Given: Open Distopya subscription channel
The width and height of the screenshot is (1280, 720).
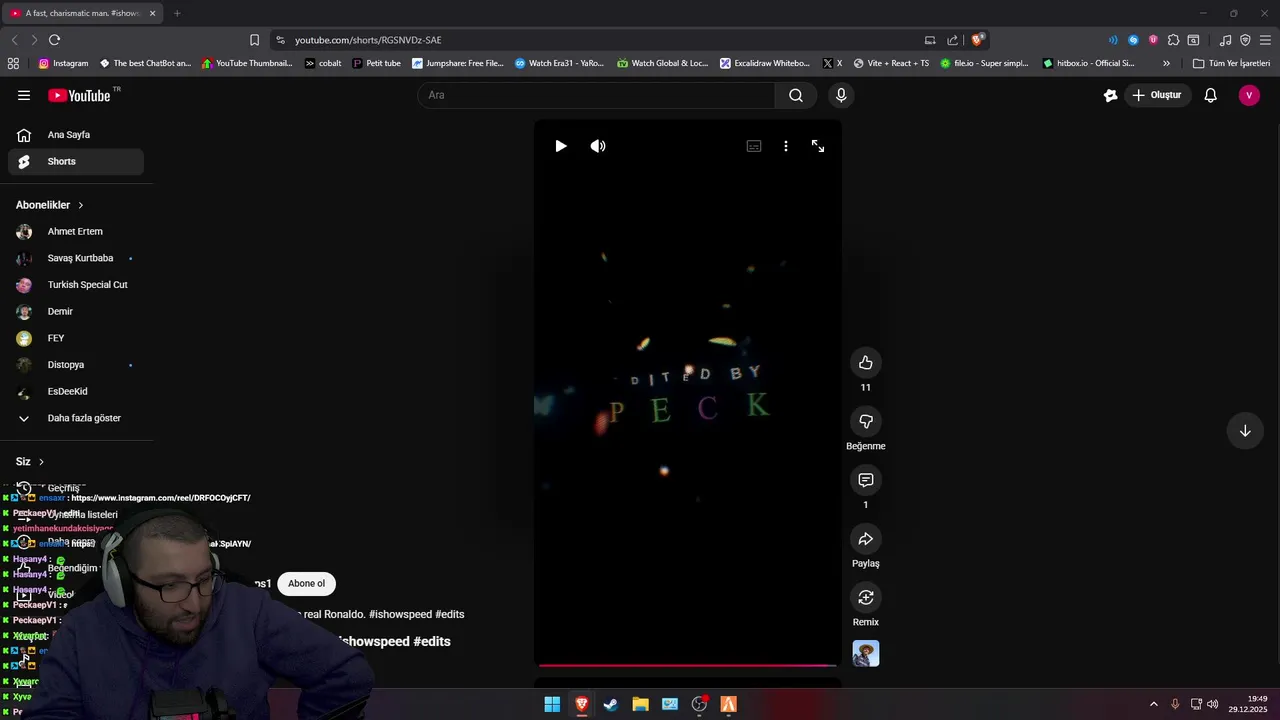Looking at the screenshot, I should pyautogui.click(x=76, y=365).
